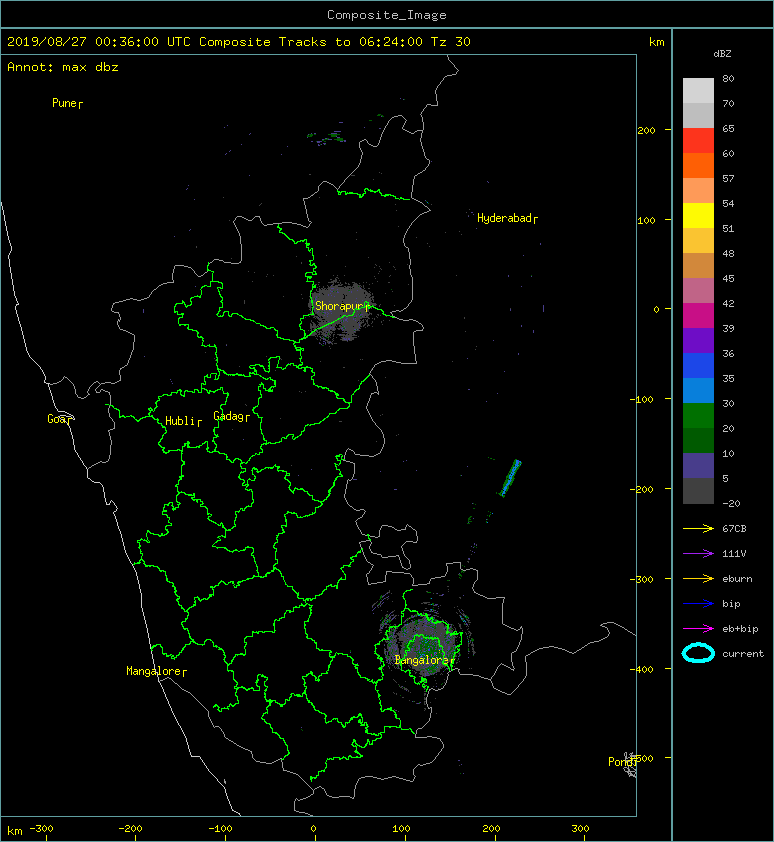The image size is (774, 842).
Task: Click the blue radar streak east of map
Action: click(x=511, y=477)
